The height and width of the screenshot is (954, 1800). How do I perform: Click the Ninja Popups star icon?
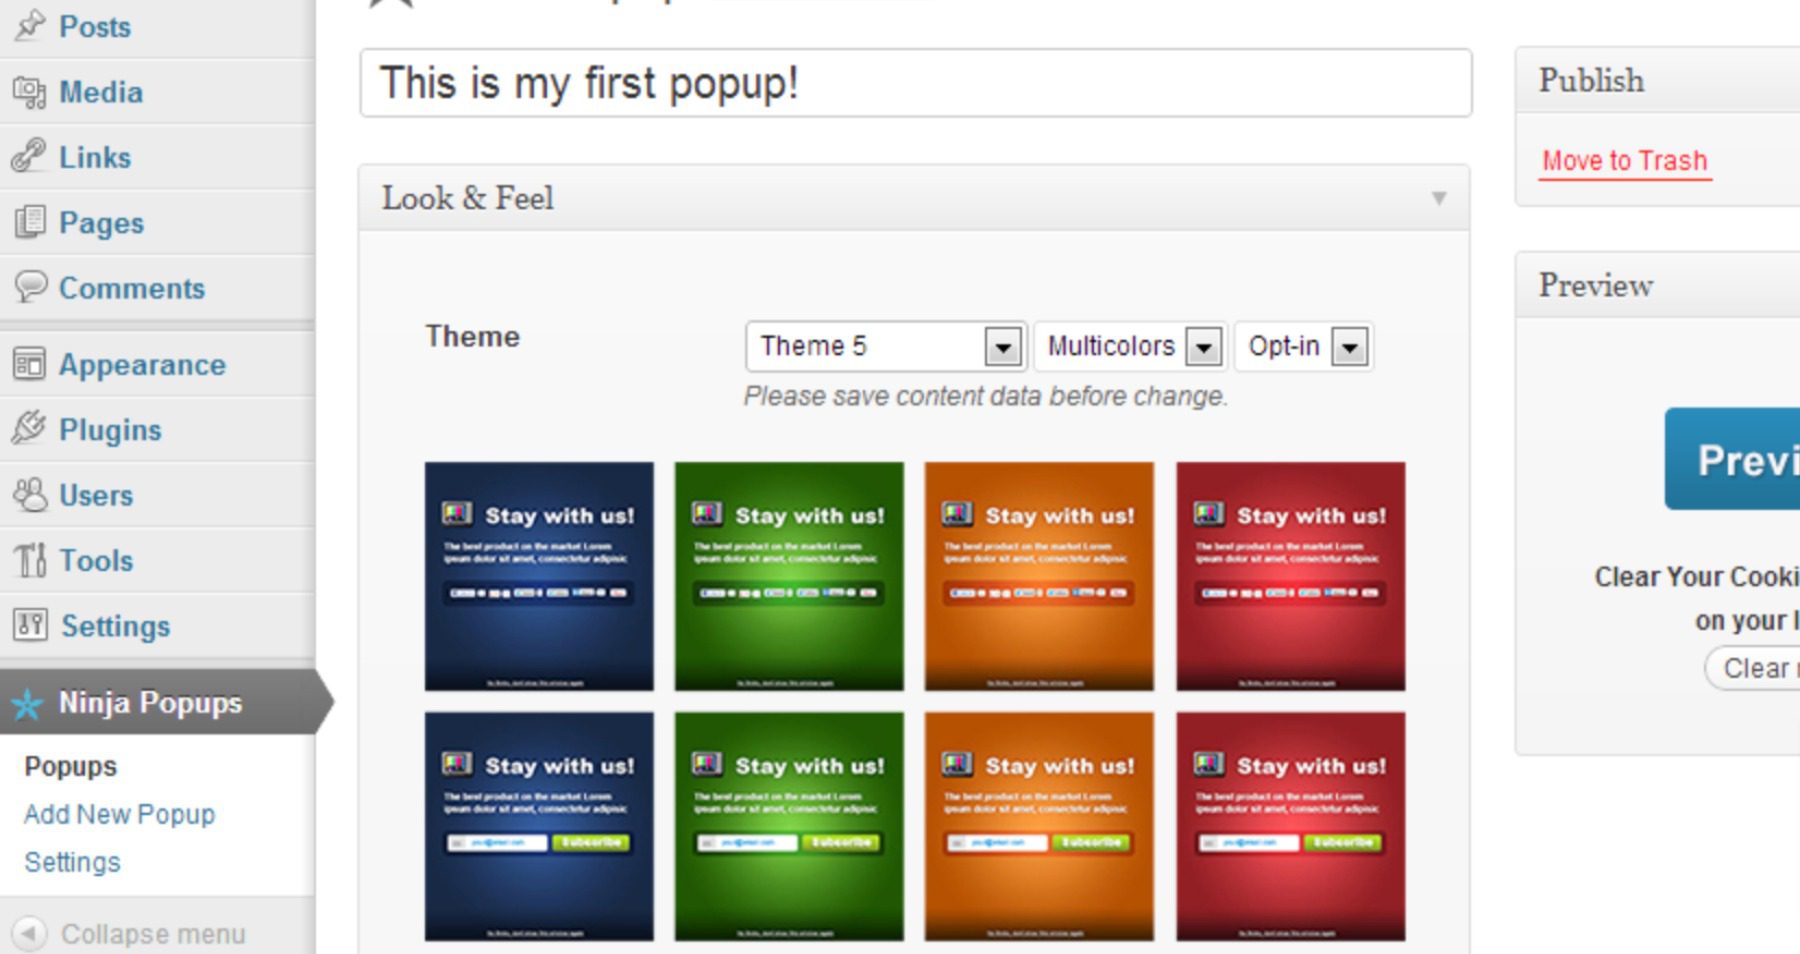click(28, 703)
